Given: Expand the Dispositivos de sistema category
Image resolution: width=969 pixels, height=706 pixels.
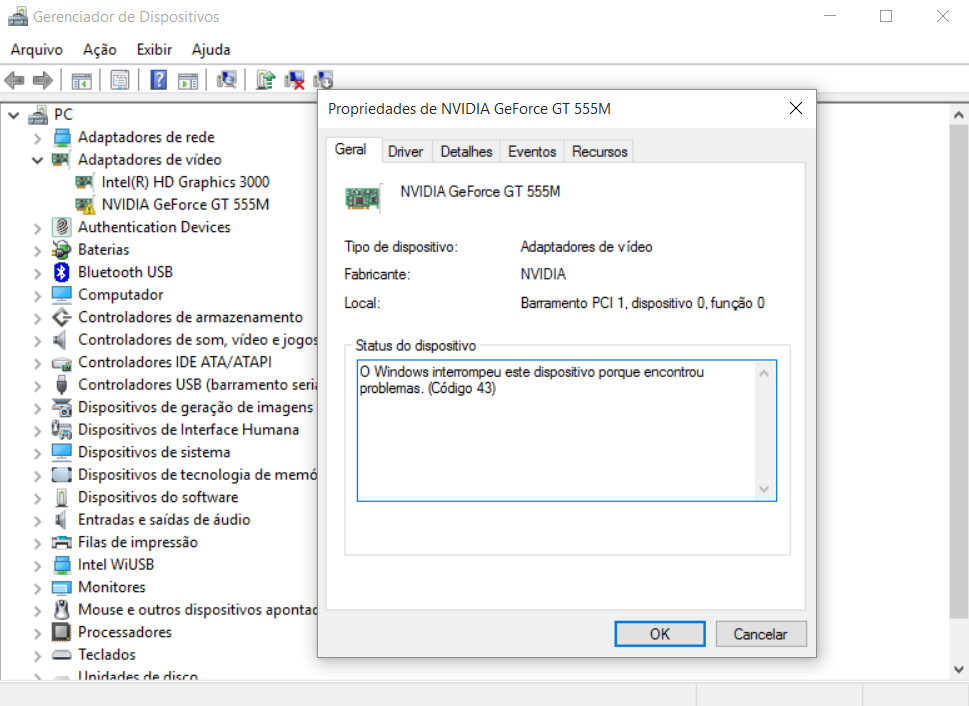Looking at the screenshot, I should coord(37,453).
